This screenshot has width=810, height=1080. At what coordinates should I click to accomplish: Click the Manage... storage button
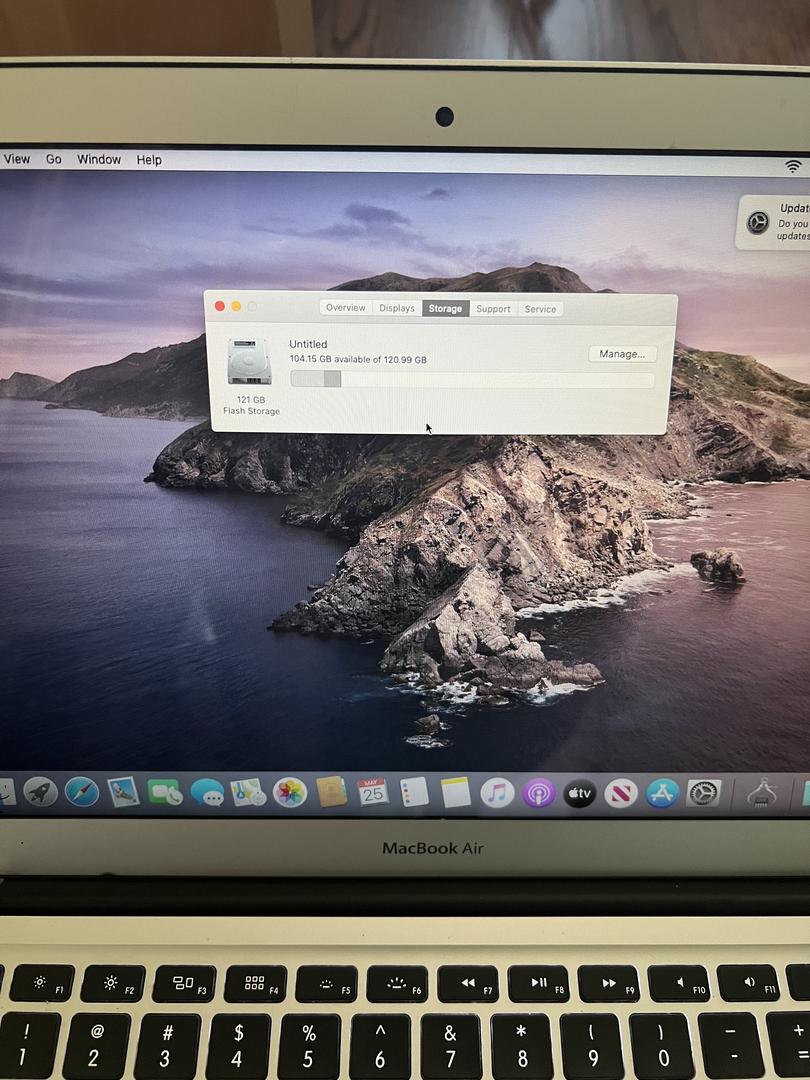point(622,354)
